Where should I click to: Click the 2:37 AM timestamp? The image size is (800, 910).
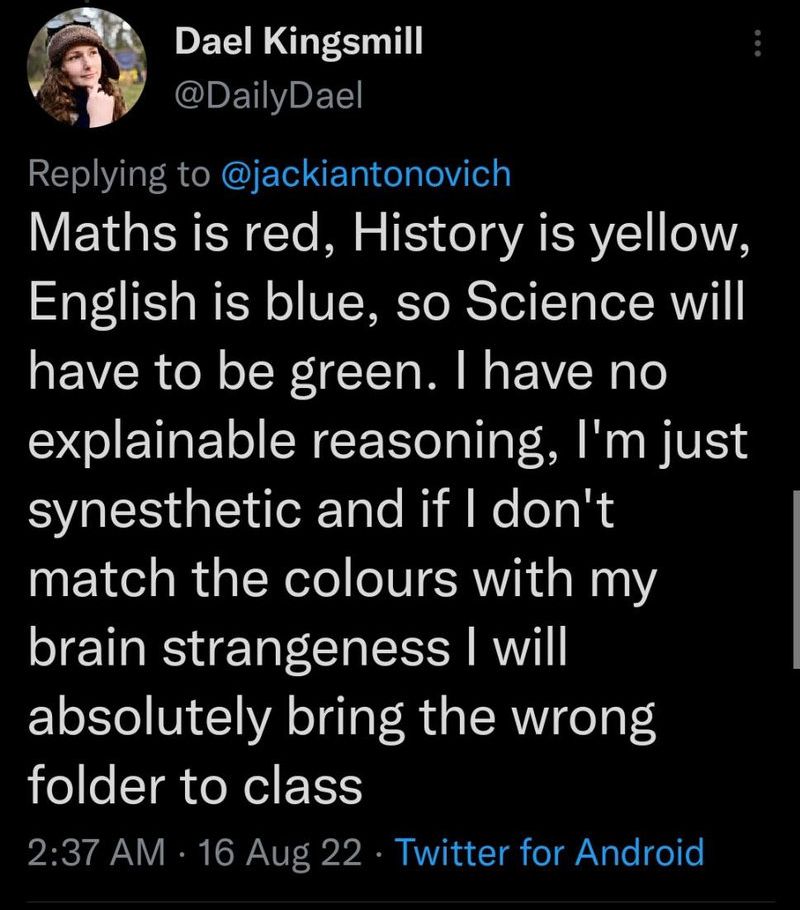click(98, 852)
